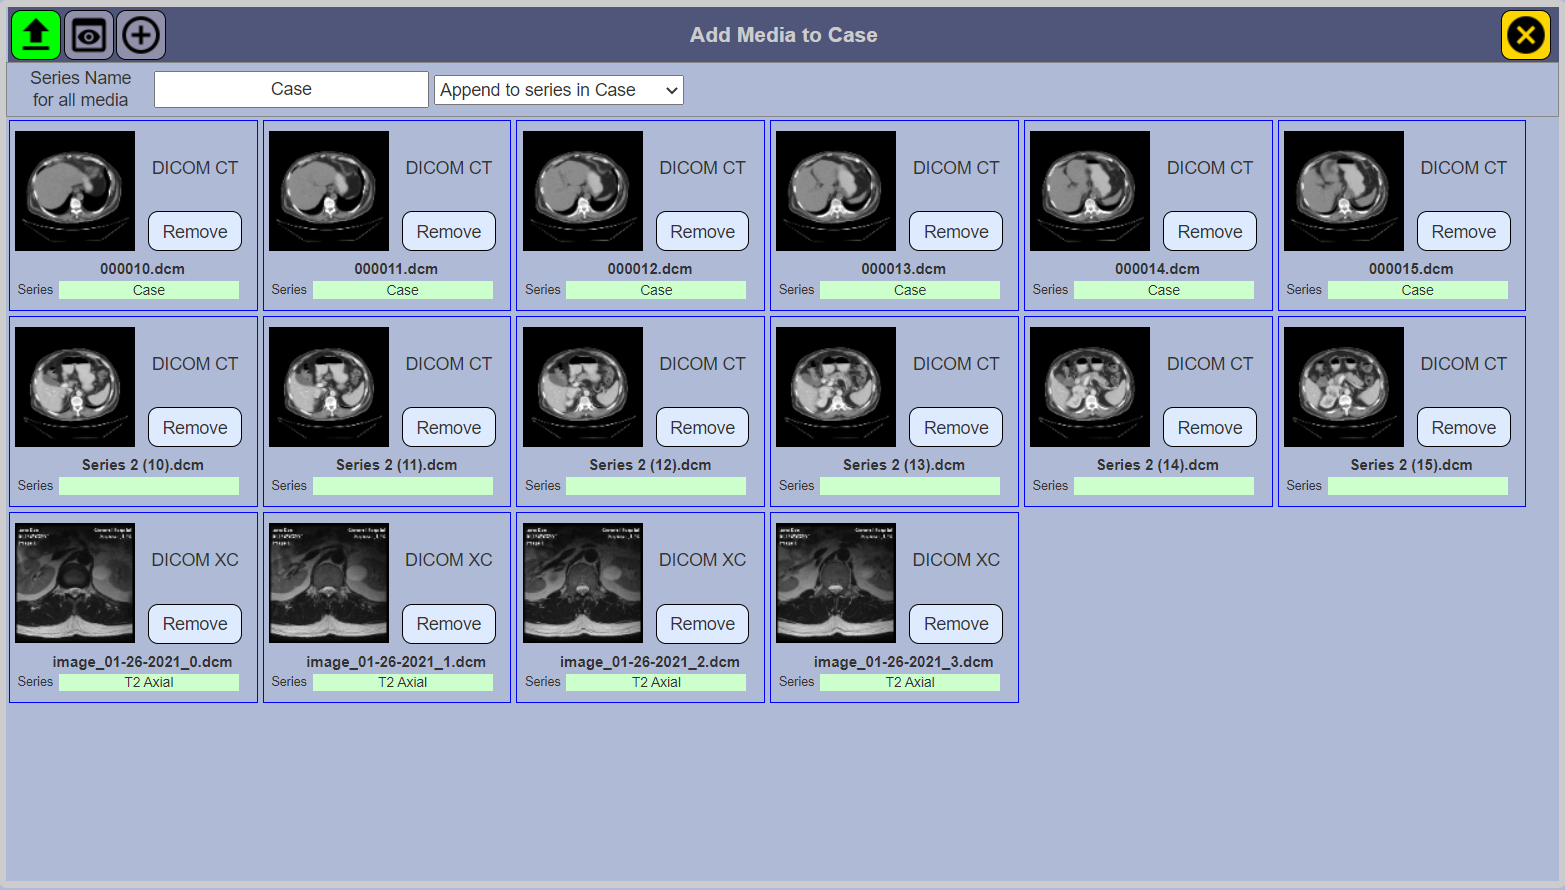Screen dimensions: 1565x890
Task: Click the Series Name for all media field
Action: 290,89
